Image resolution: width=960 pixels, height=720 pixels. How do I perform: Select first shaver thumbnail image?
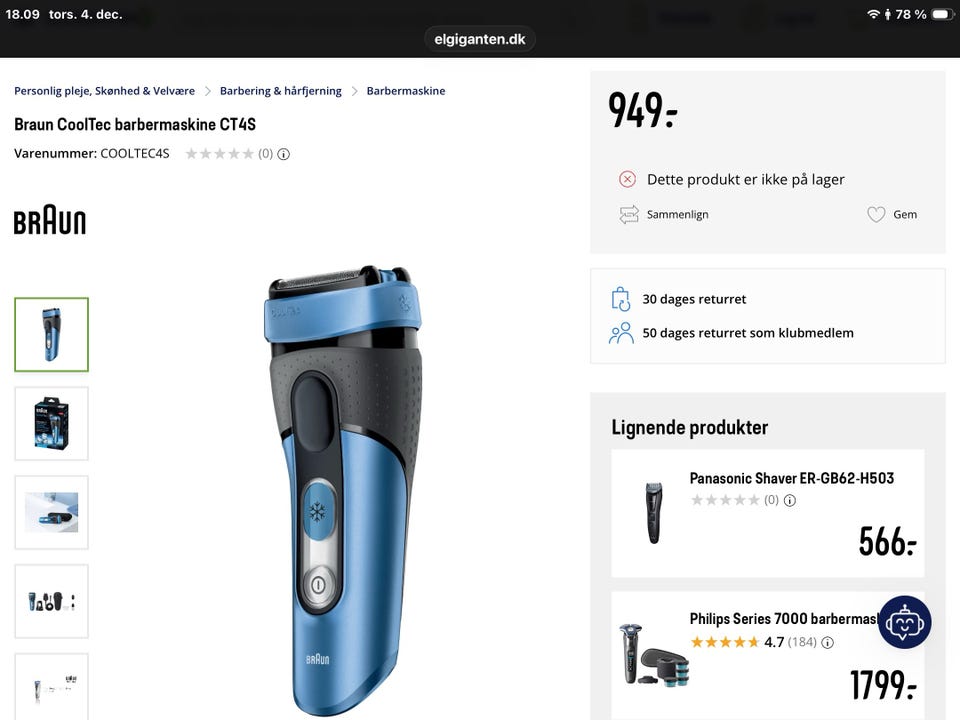[51, 334]
